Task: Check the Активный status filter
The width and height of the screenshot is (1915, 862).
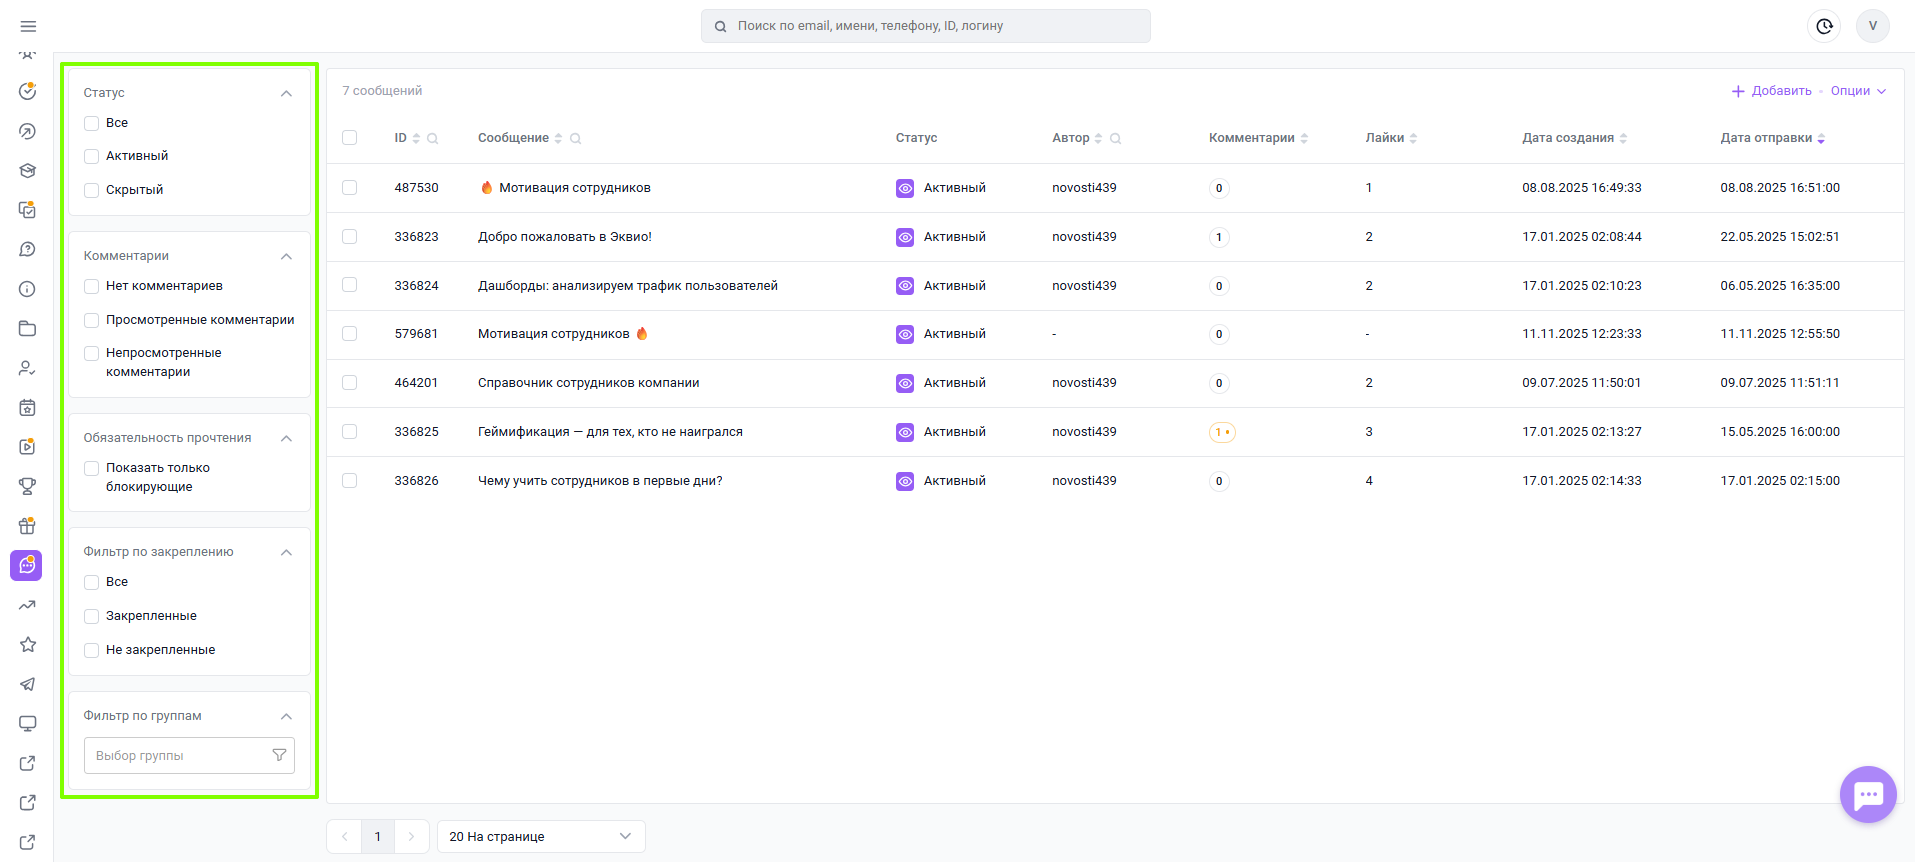Action: [92, 156]
